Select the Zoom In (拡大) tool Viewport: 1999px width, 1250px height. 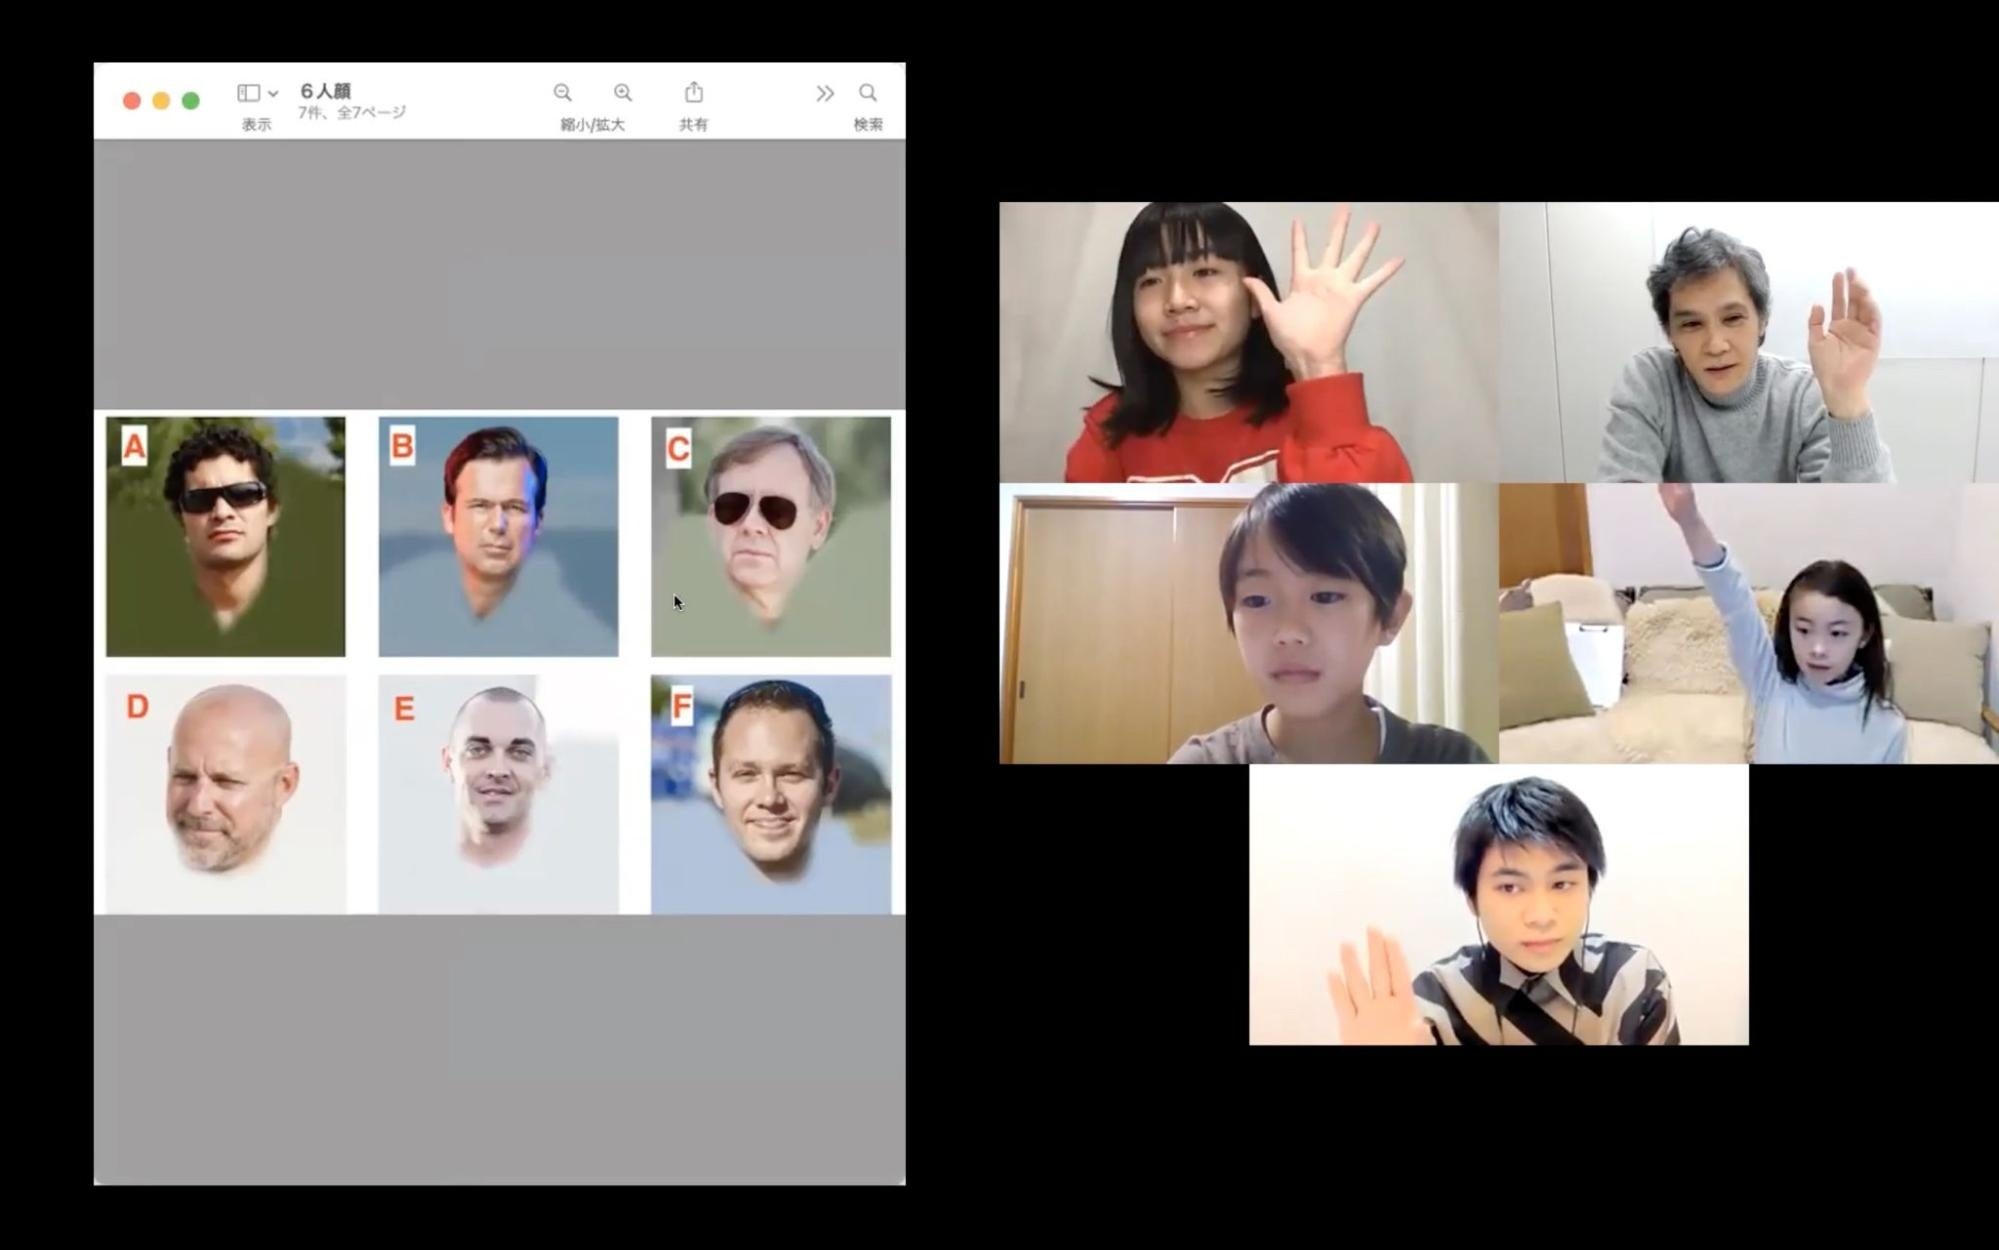(623, 93)
